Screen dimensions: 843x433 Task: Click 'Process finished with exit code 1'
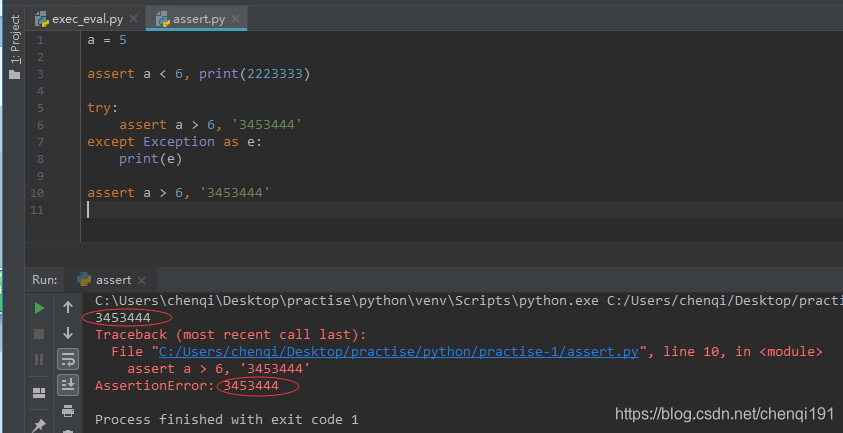[x=226, y=420]
